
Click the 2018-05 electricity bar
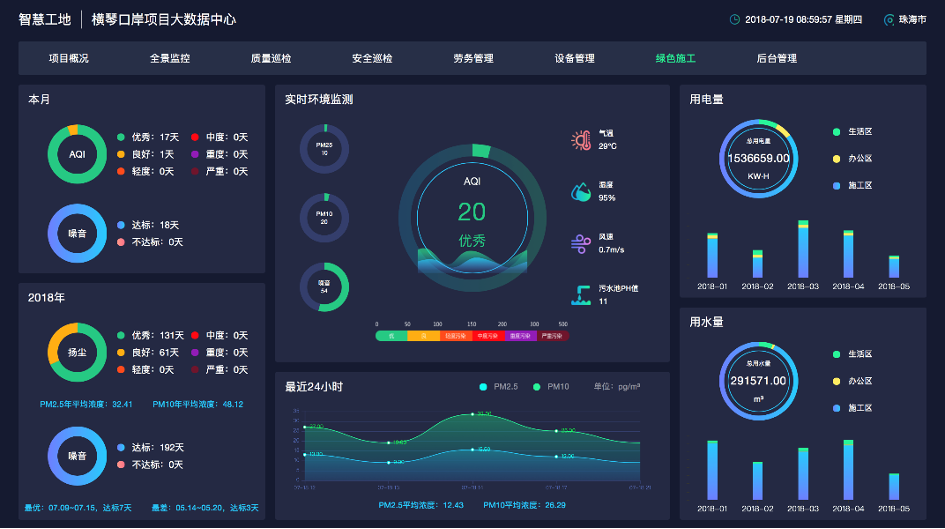pos(894,267)
